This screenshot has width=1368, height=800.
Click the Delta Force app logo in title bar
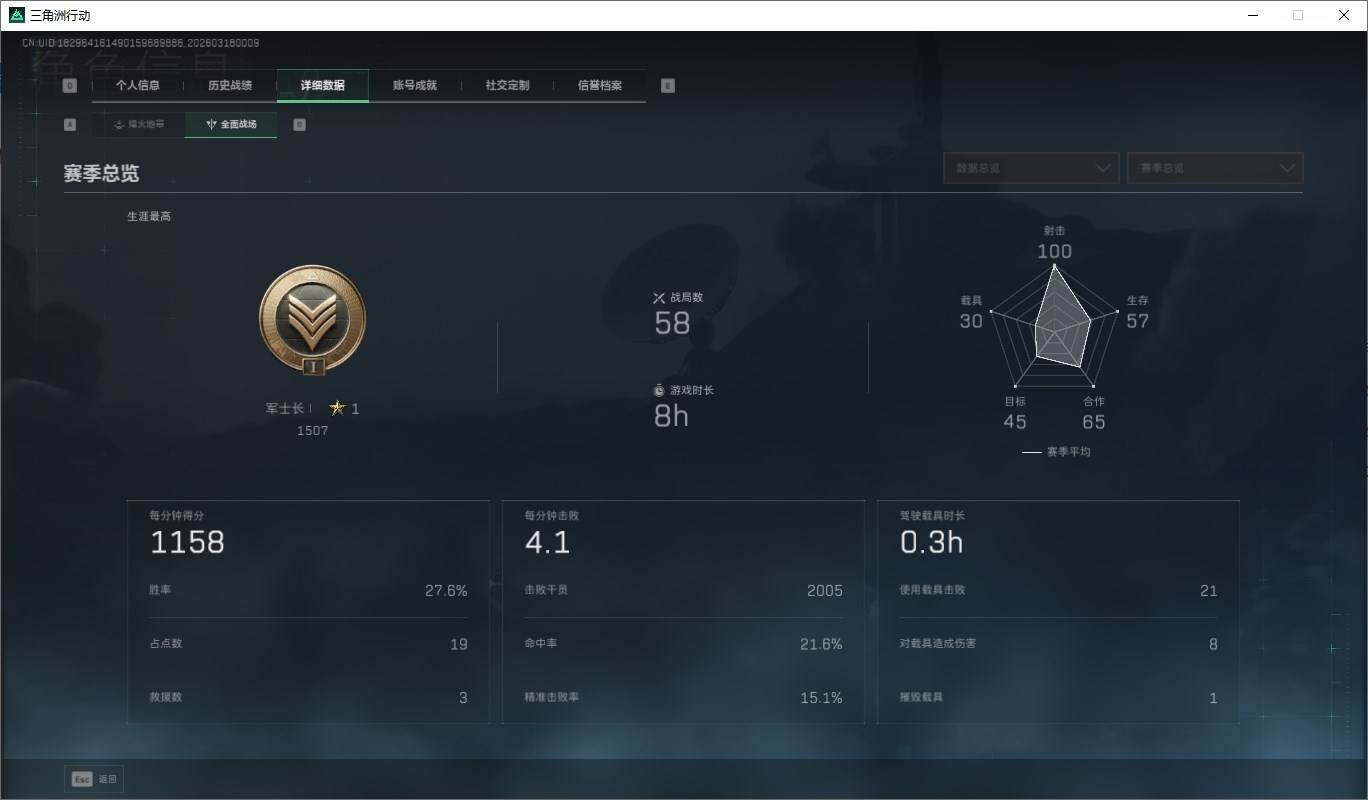16,15
